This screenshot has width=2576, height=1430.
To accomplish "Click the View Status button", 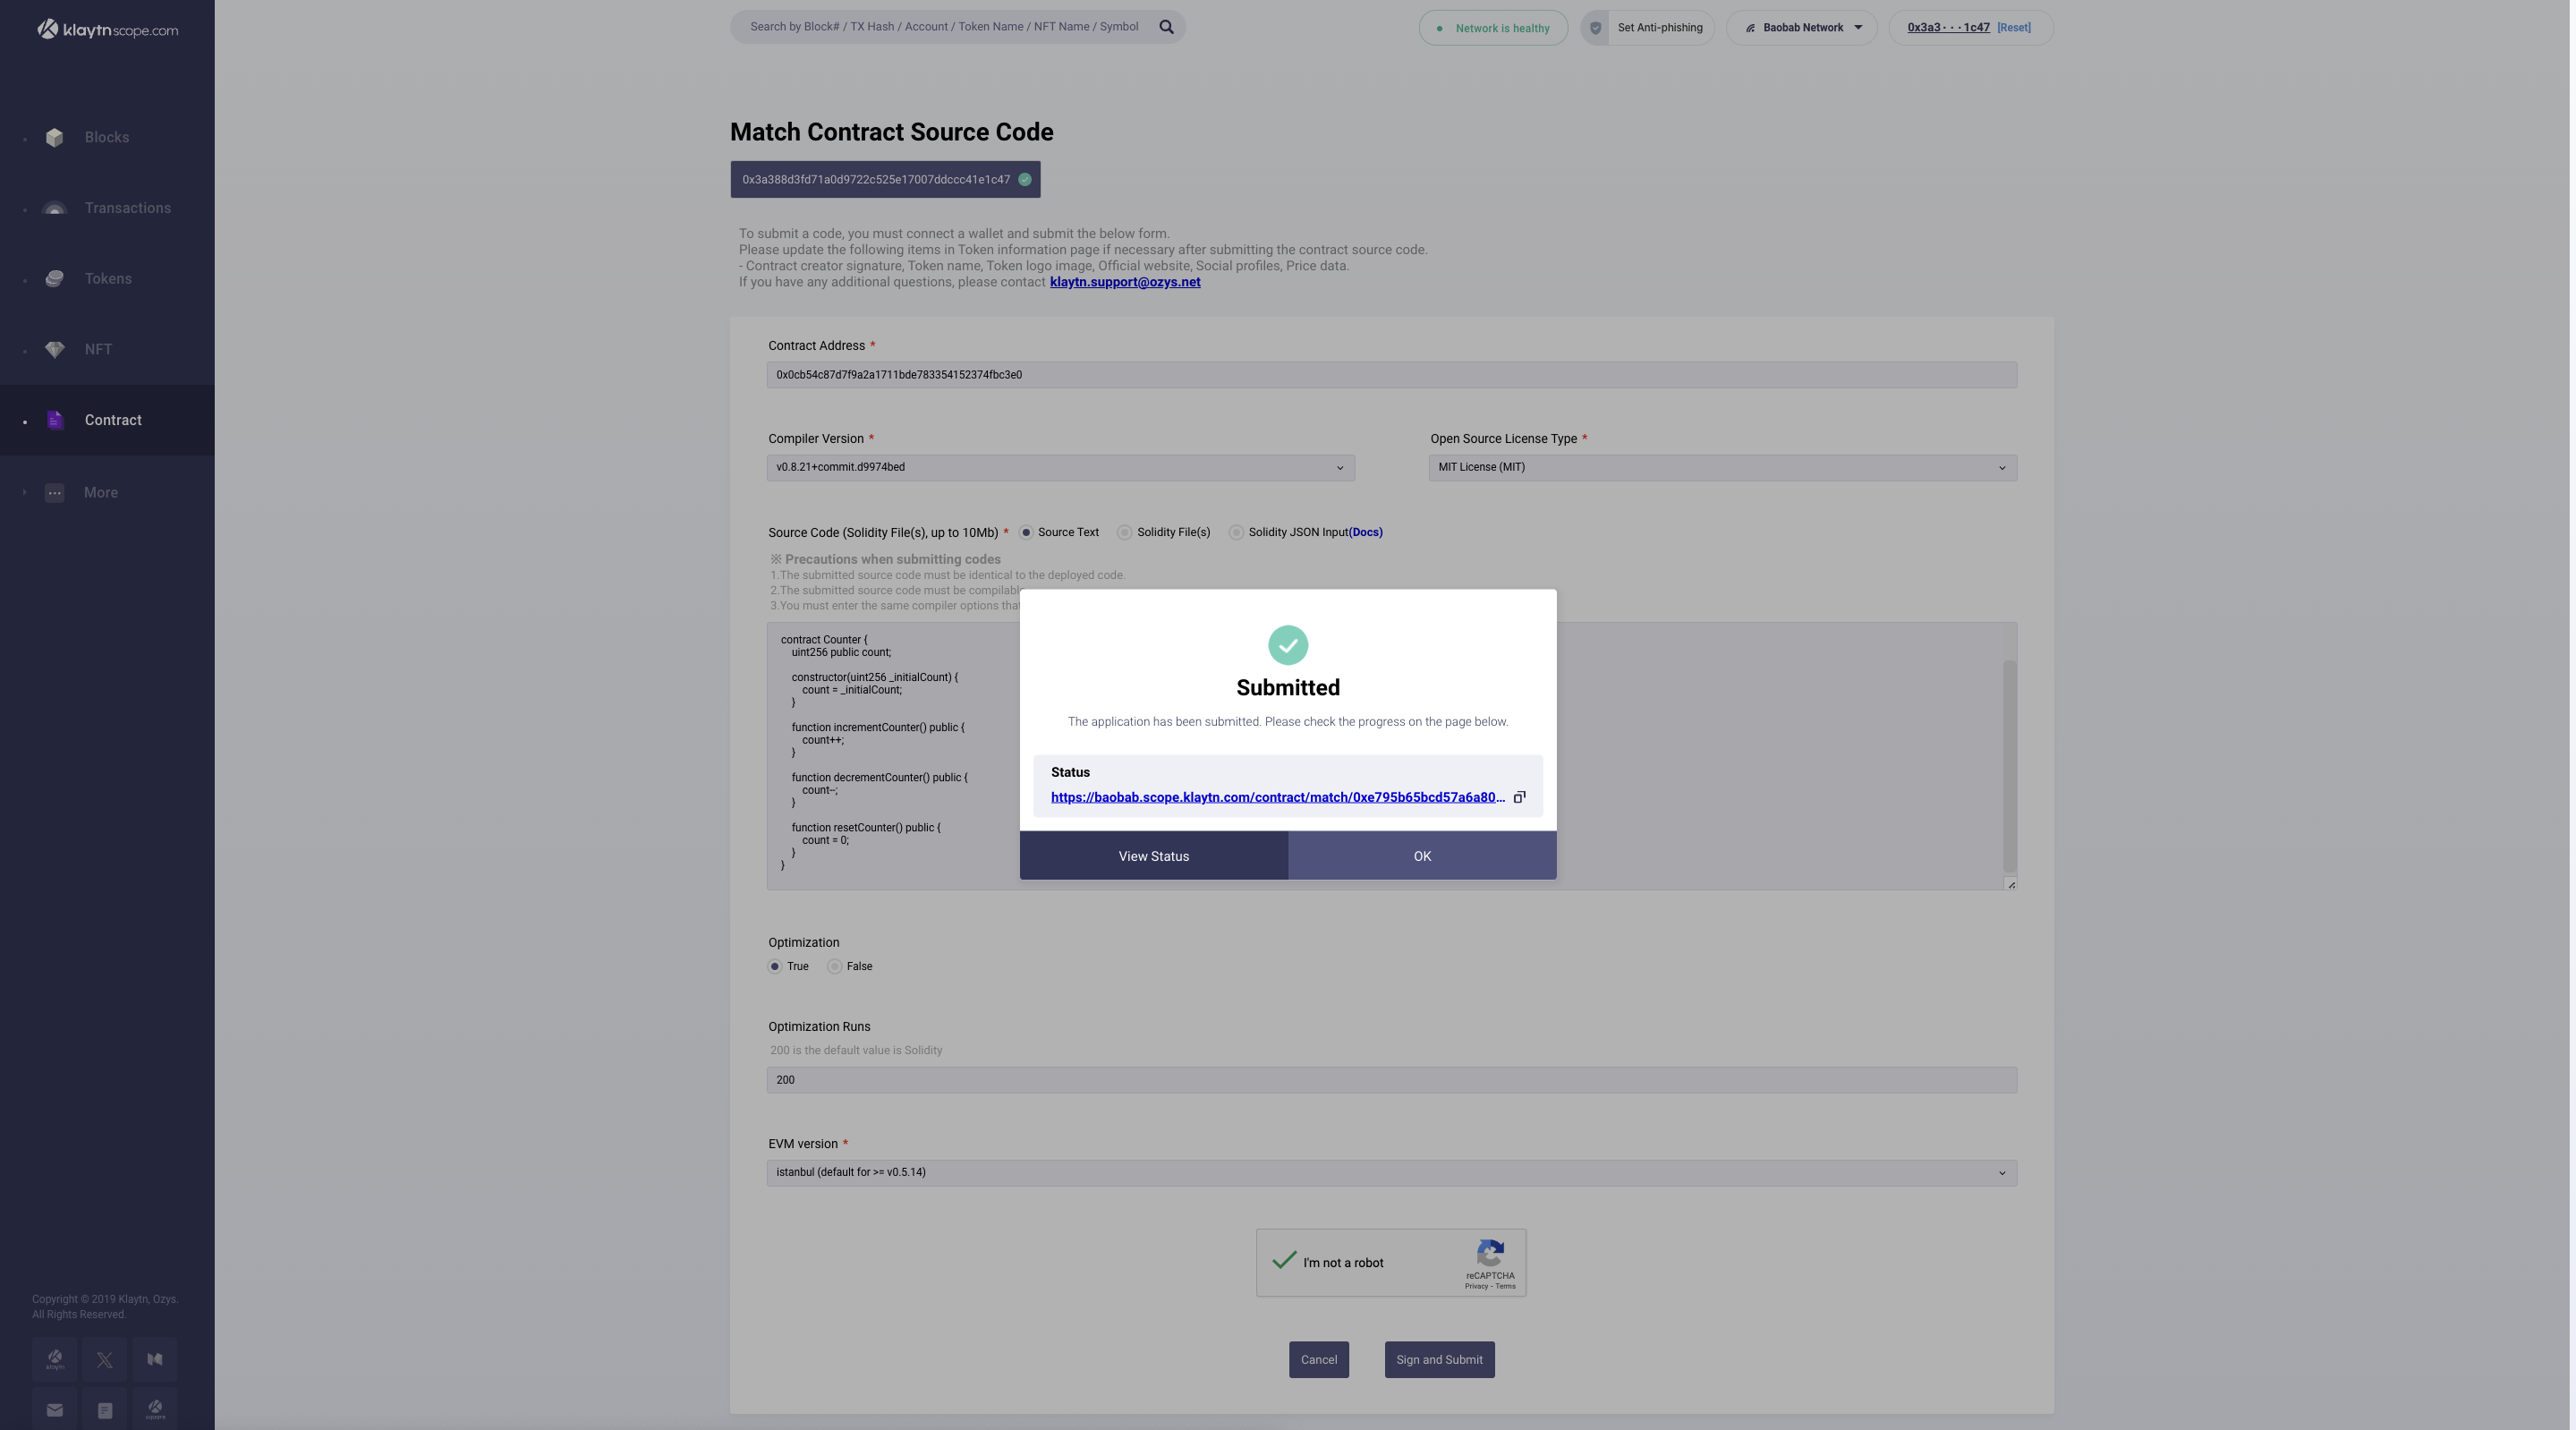I will click(1153, 856).
